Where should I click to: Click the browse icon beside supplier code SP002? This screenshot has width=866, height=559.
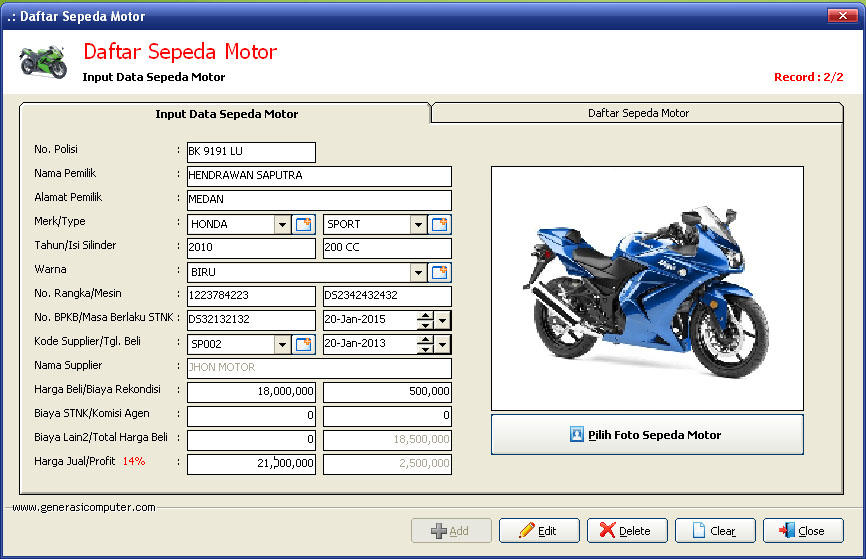(304, 344)
